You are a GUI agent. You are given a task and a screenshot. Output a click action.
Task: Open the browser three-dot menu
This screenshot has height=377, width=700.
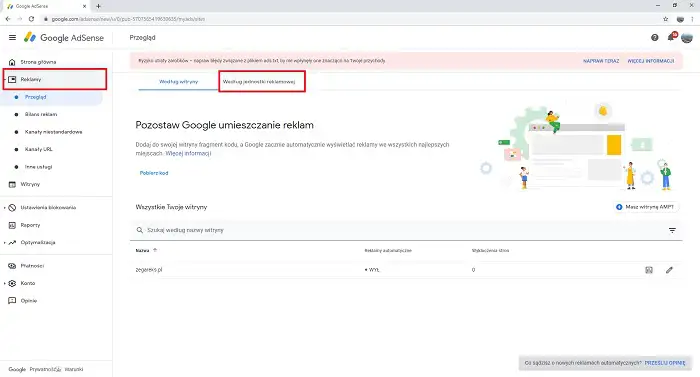point(692,19)
